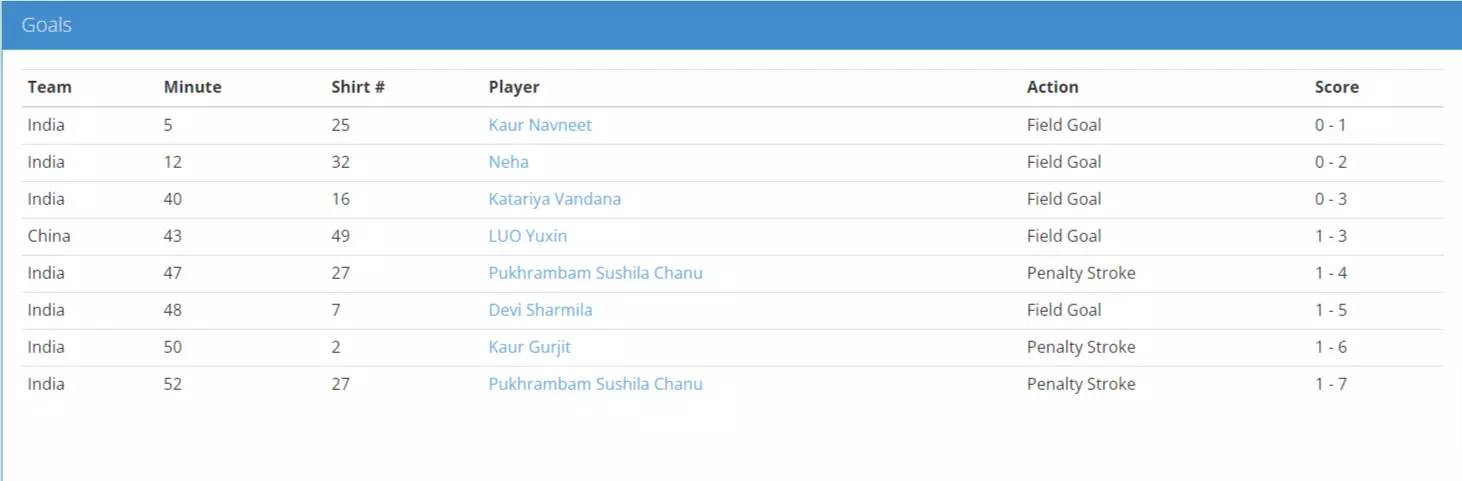Click the Player column header
The width and height of the screenshot is (1462, 481).
pyautogui.click(x=514, y=87)
